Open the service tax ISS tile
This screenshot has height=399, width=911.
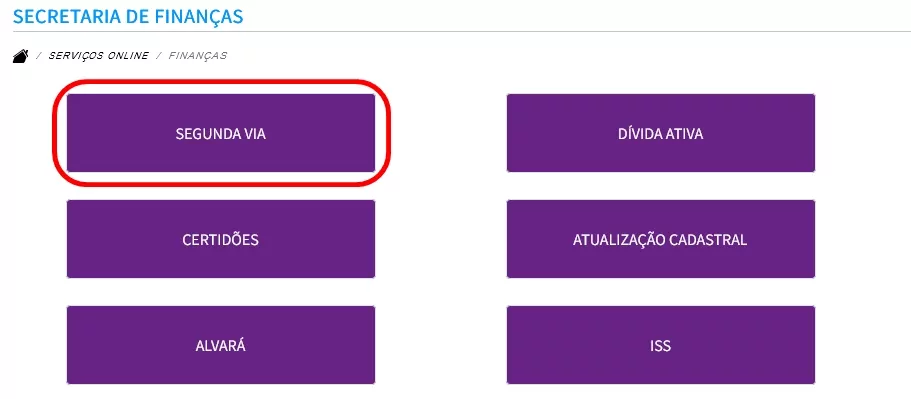point(661,345)
